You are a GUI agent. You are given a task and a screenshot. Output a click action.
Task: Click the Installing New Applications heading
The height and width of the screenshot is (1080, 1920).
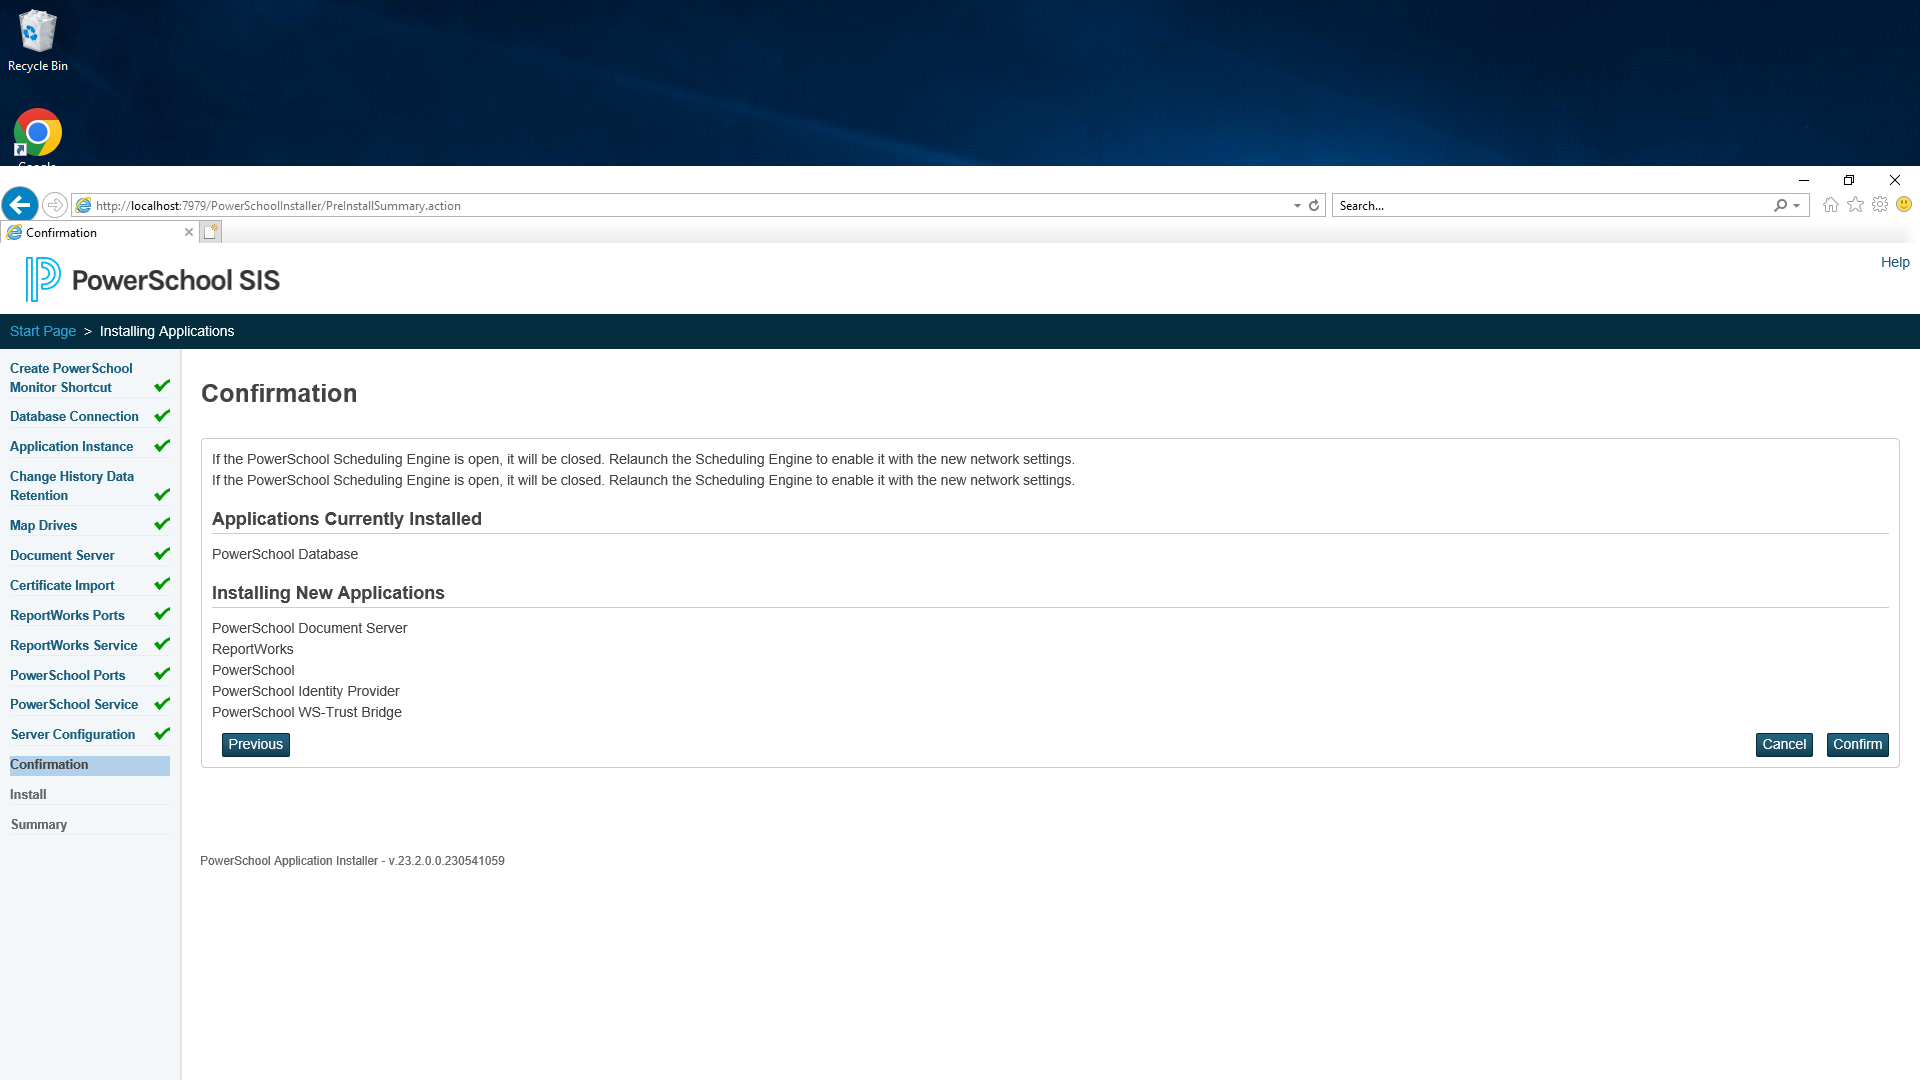pyautogui.click(x=328, y=593)
